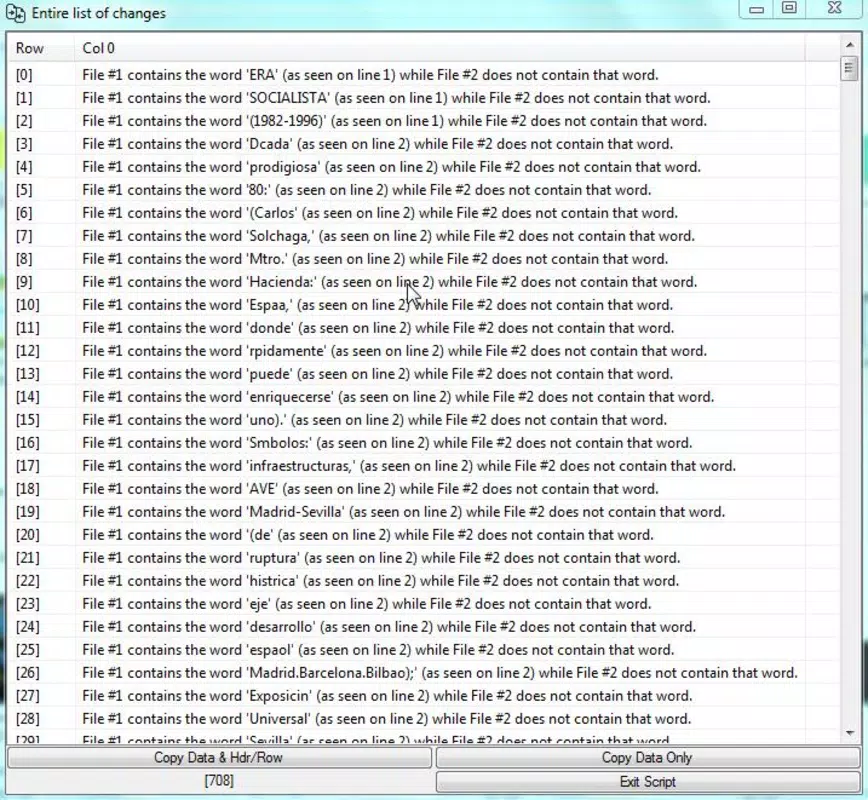Select the row with word 'Espaa,'
The width and height of the screenshot is (868, 800).
424,304
